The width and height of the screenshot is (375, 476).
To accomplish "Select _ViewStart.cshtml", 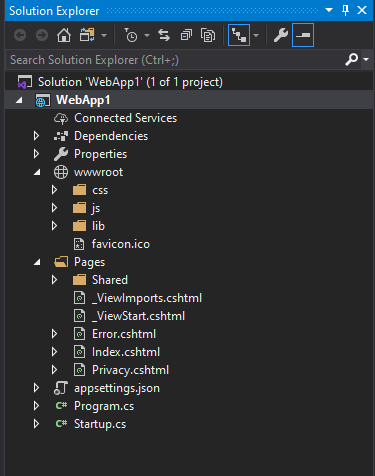I will (138, 316).
